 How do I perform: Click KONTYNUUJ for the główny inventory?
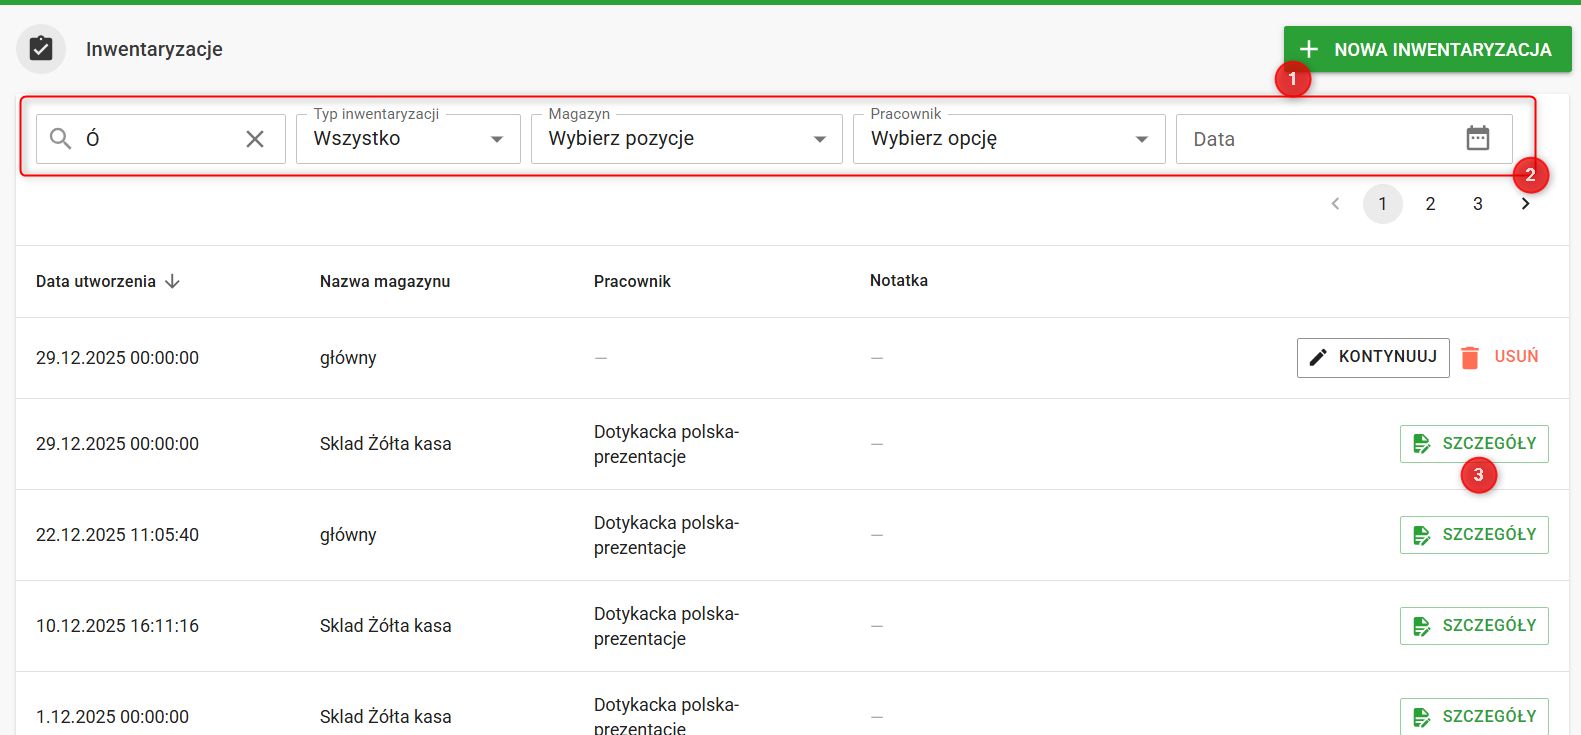click(x=1372, y=357)
